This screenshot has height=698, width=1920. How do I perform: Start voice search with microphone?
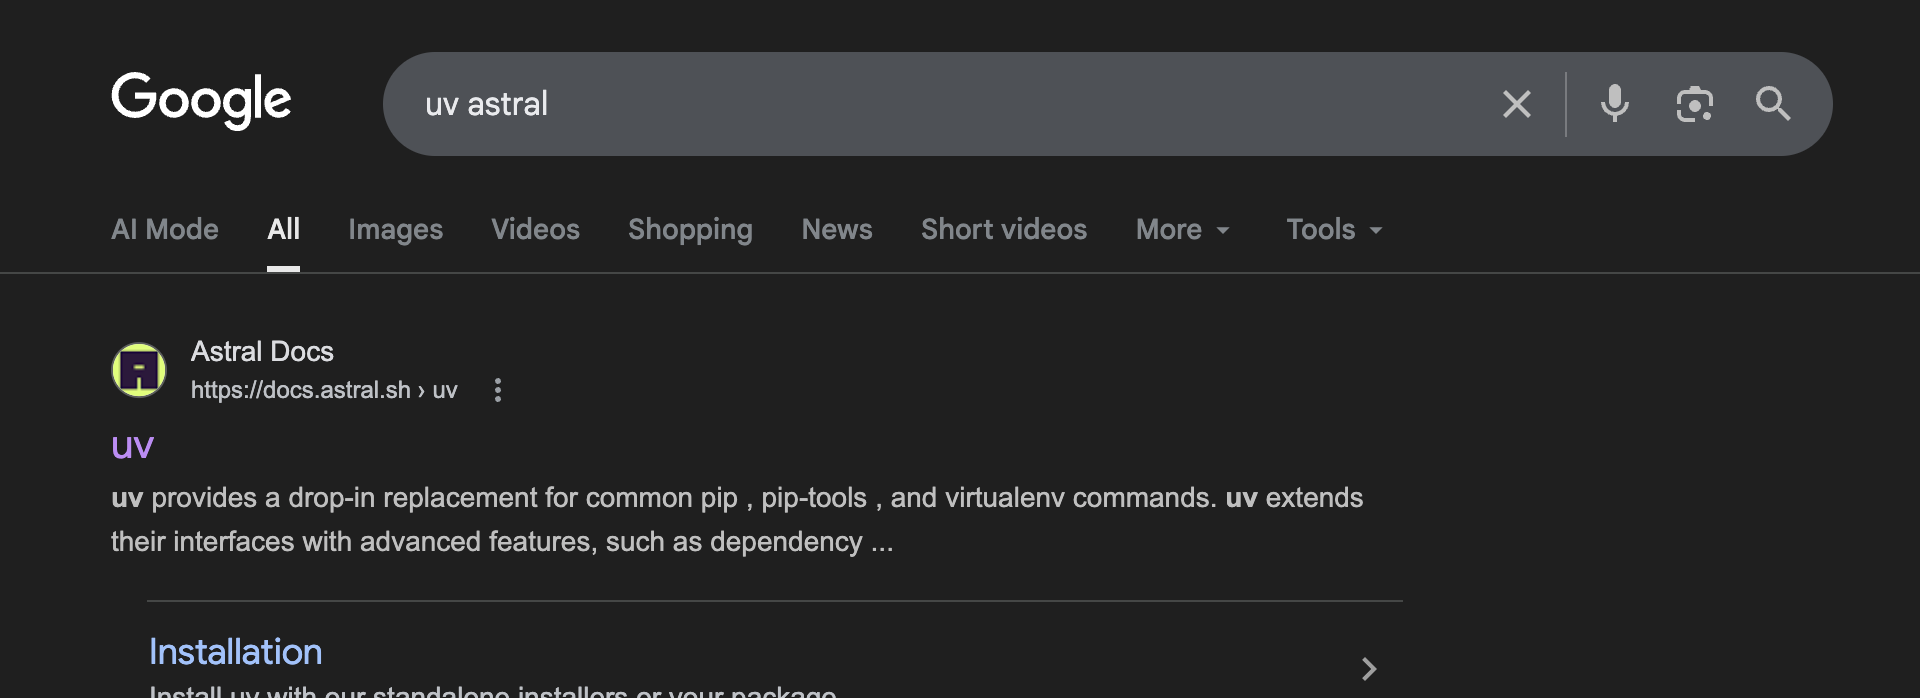pos(1614,104)
